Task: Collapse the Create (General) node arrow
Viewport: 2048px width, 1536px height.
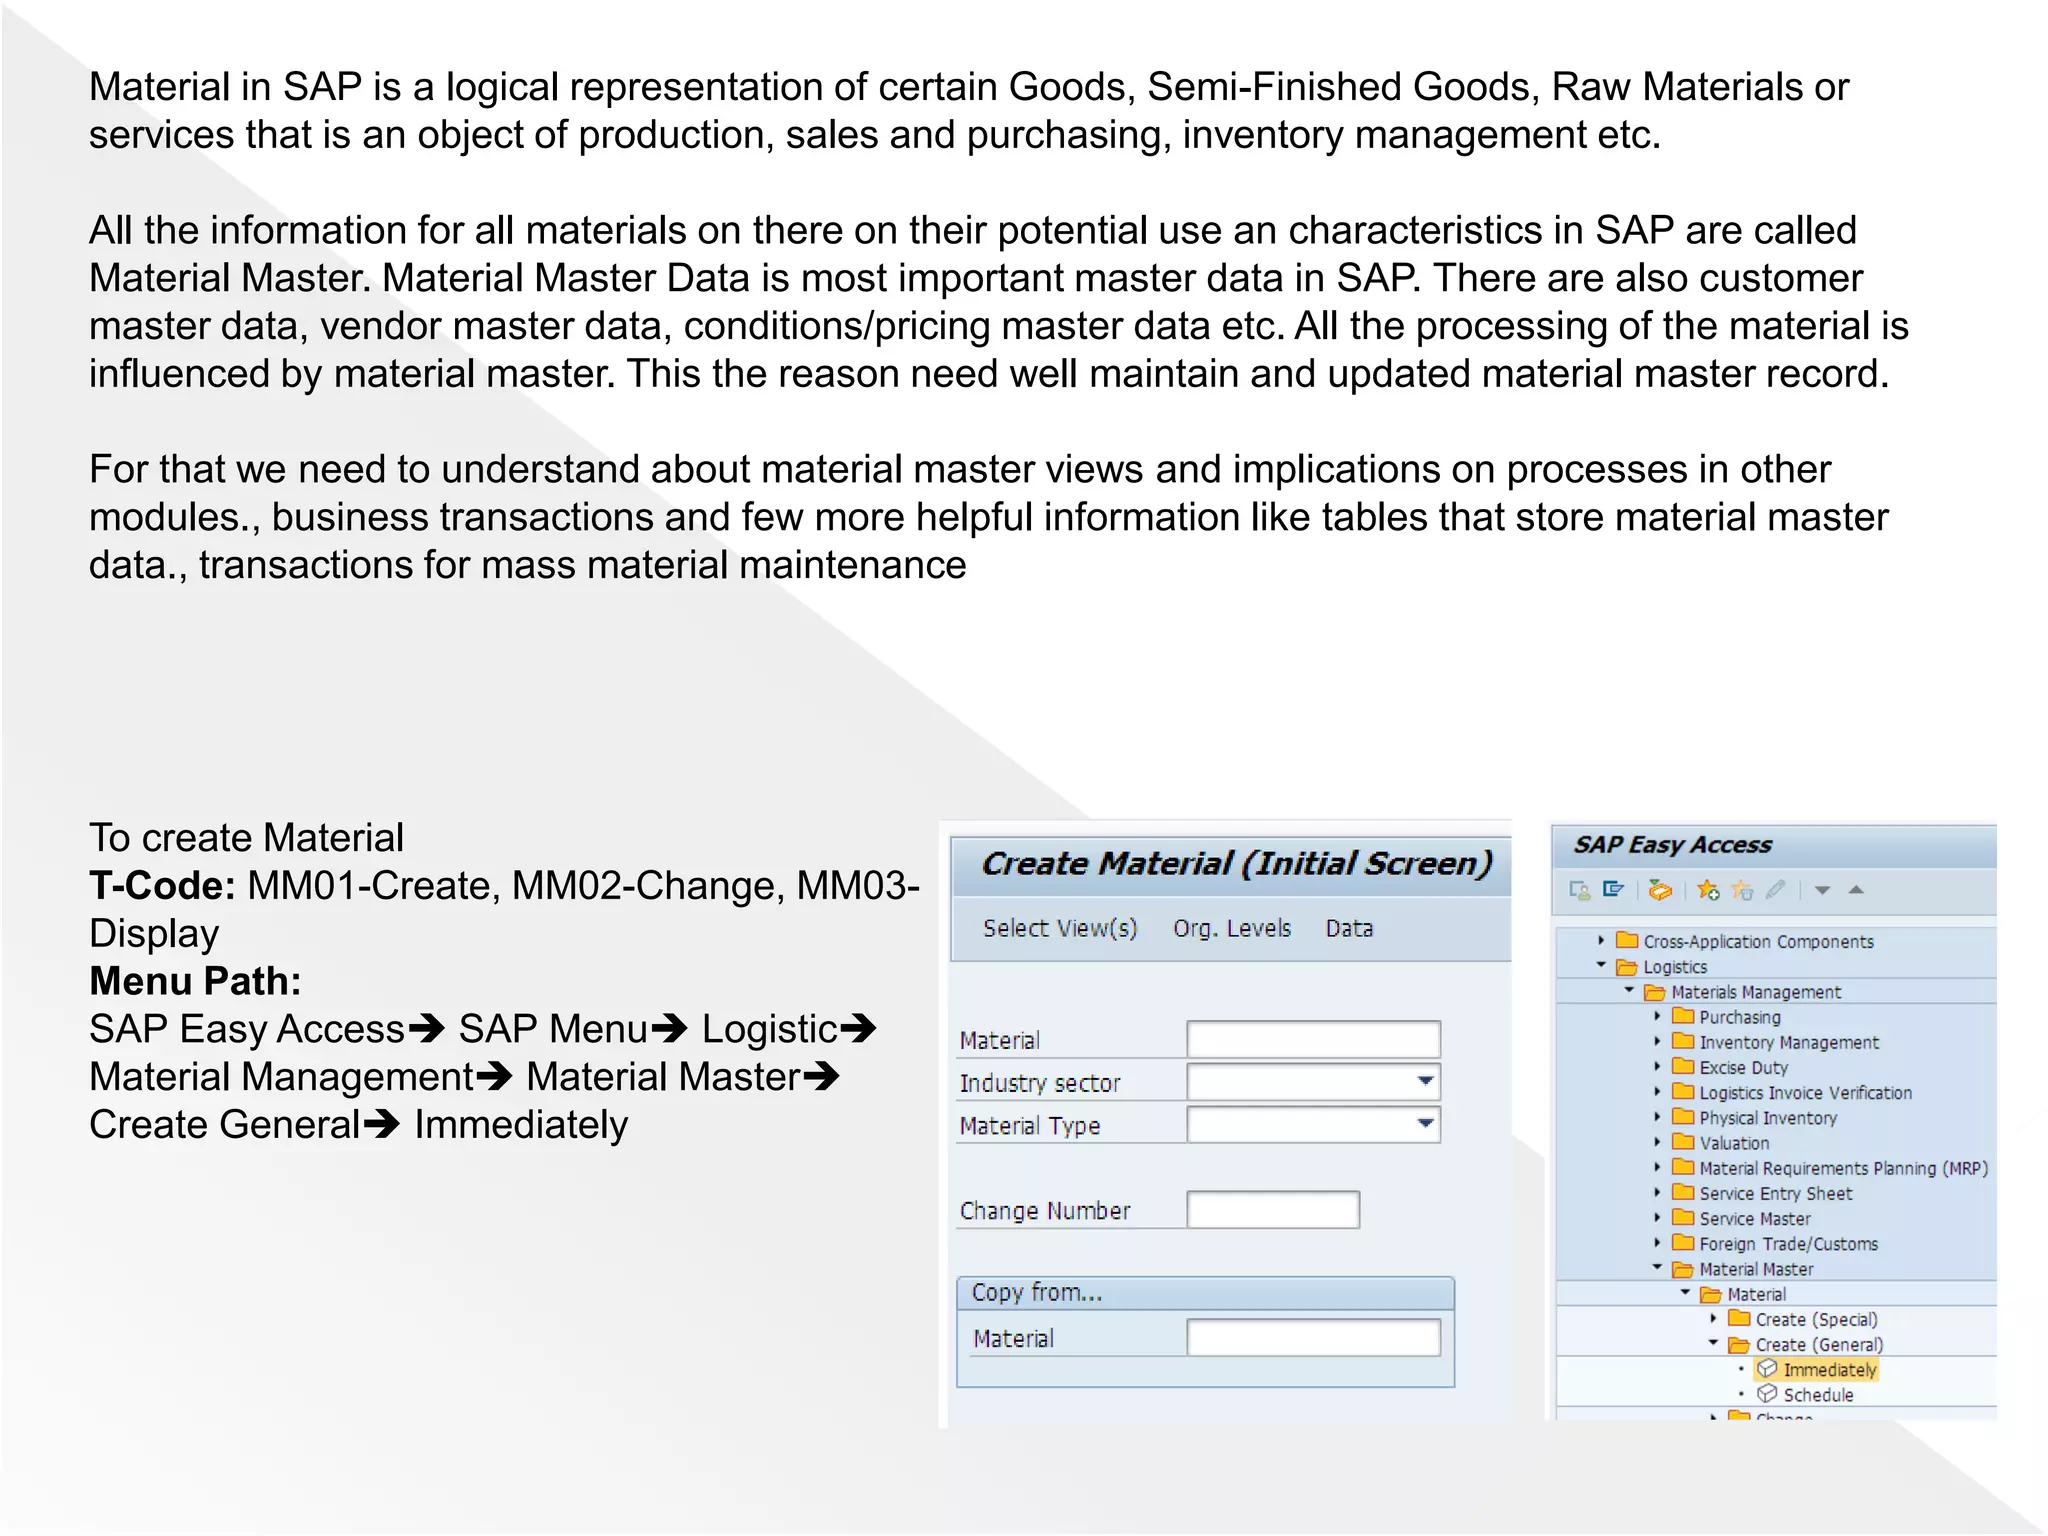Action: click(x=1713, y=1343)
